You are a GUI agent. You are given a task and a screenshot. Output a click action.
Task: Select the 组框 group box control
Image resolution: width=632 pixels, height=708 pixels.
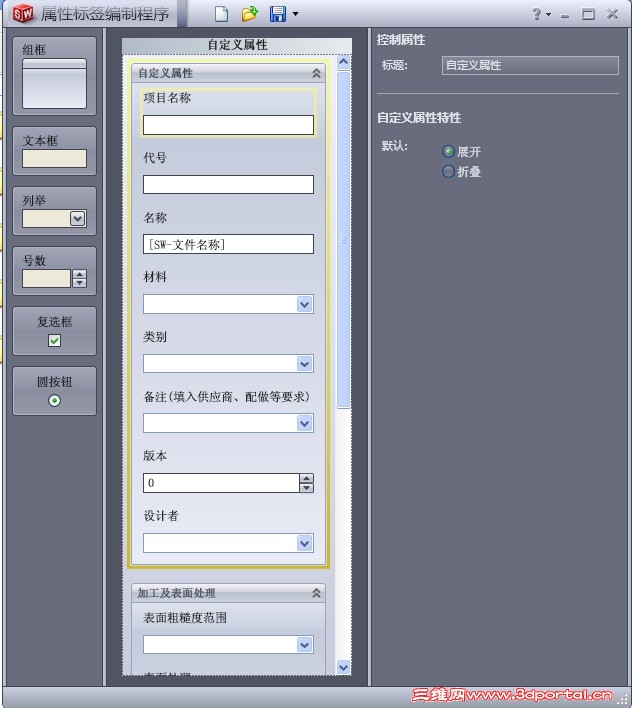(x=54, y=76)
